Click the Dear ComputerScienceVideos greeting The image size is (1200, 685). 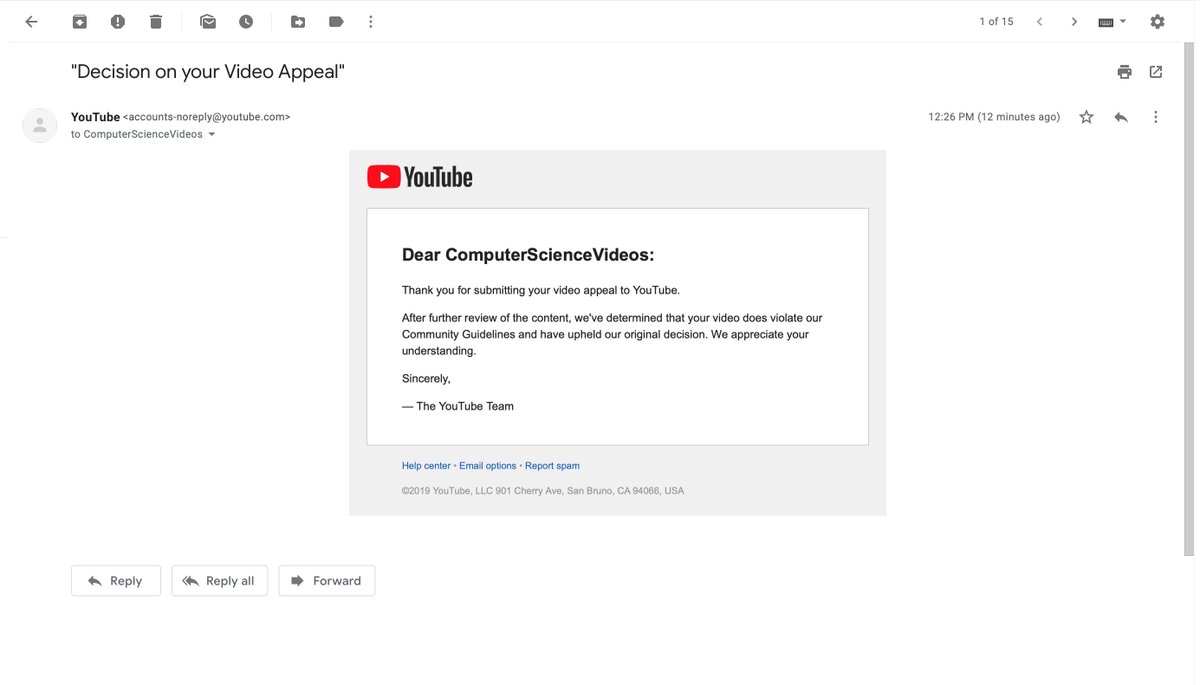(528, 255)
